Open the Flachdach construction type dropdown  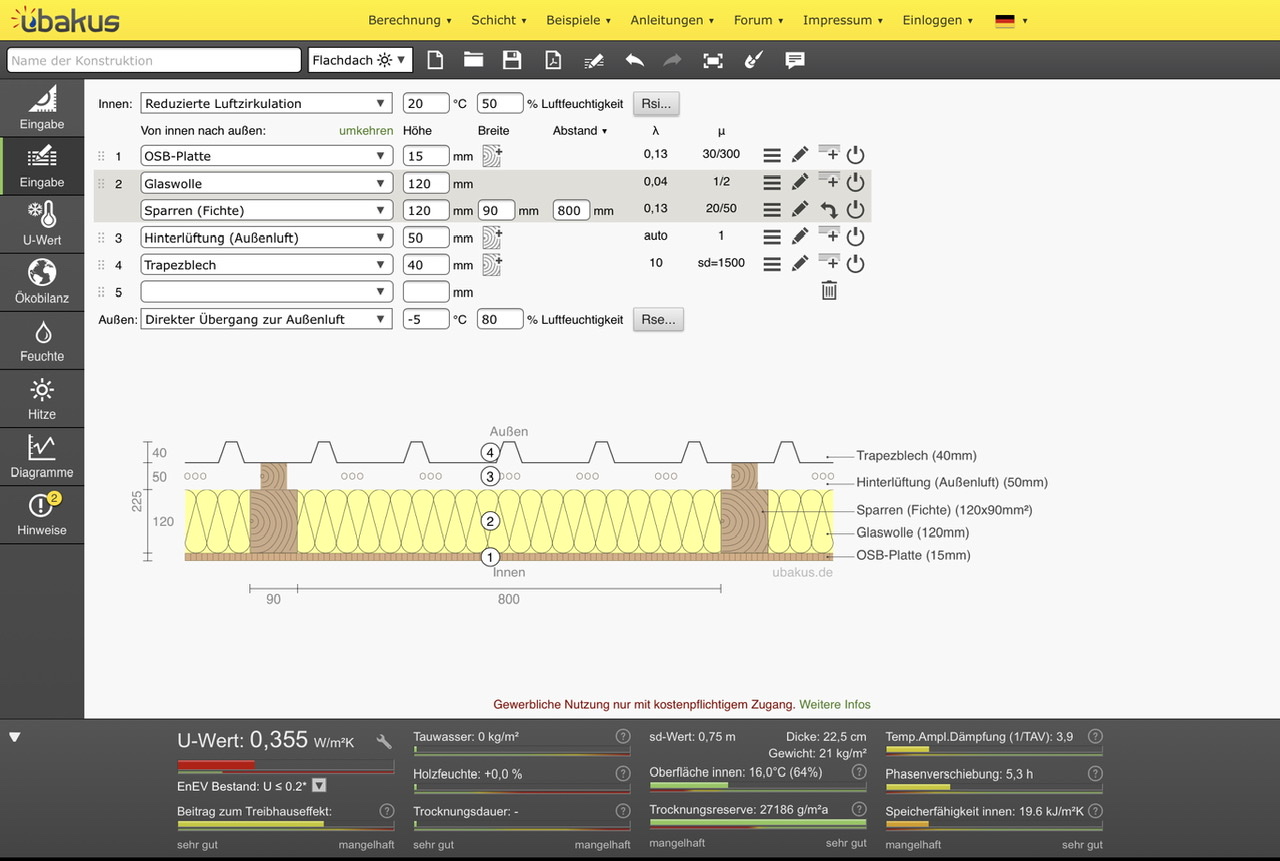coord(360,60)
